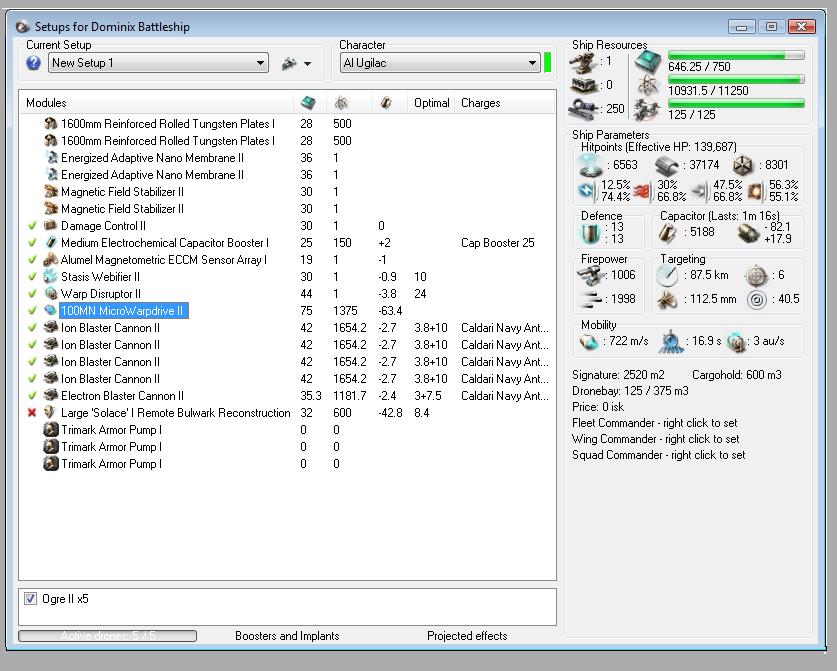
Task: Switch to Projected effects
Action: (x=466, y=636)
